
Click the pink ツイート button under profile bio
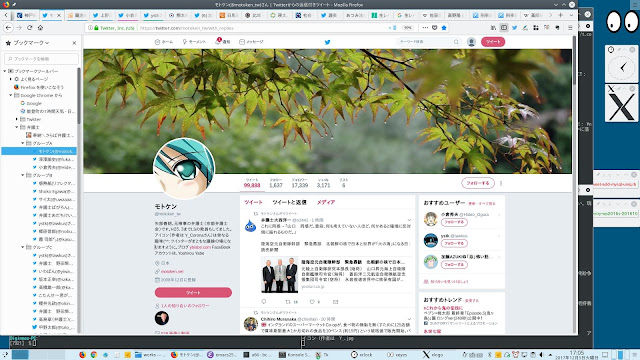[x=193, y=292]
